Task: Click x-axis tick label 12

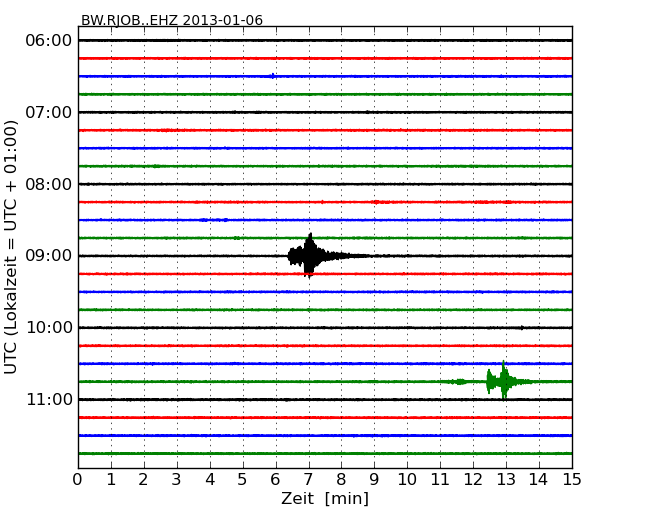Action: (x=473, y=480)
